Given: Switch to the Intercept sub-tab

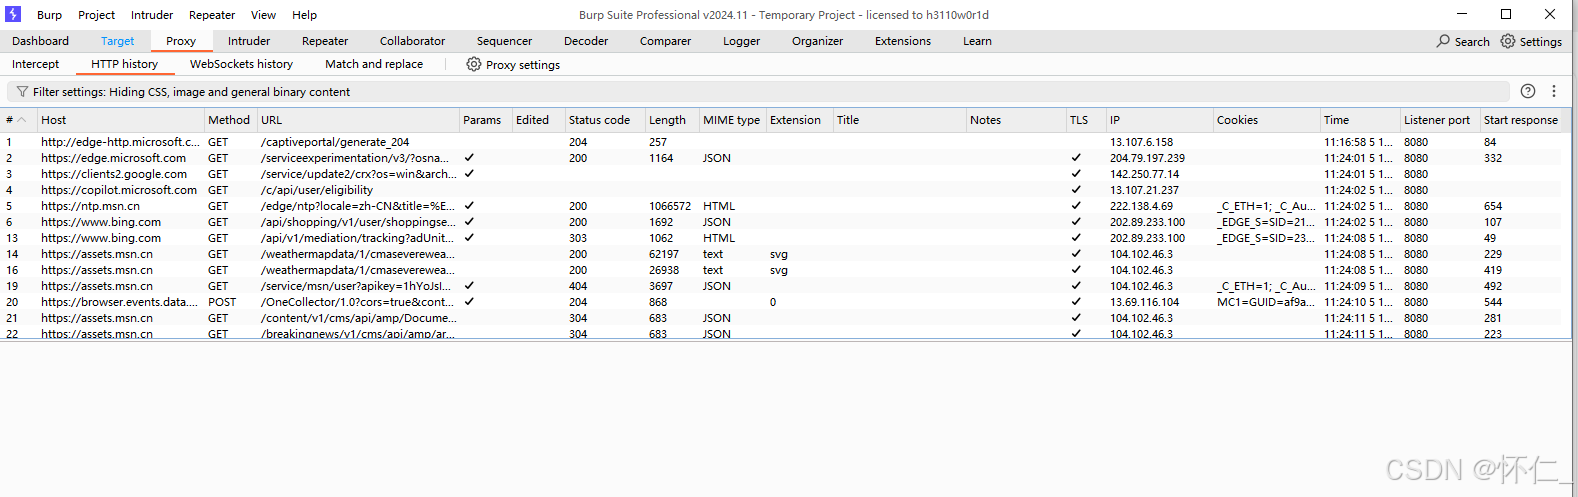Looking at the screenshot, I should [x=36, y=64].
